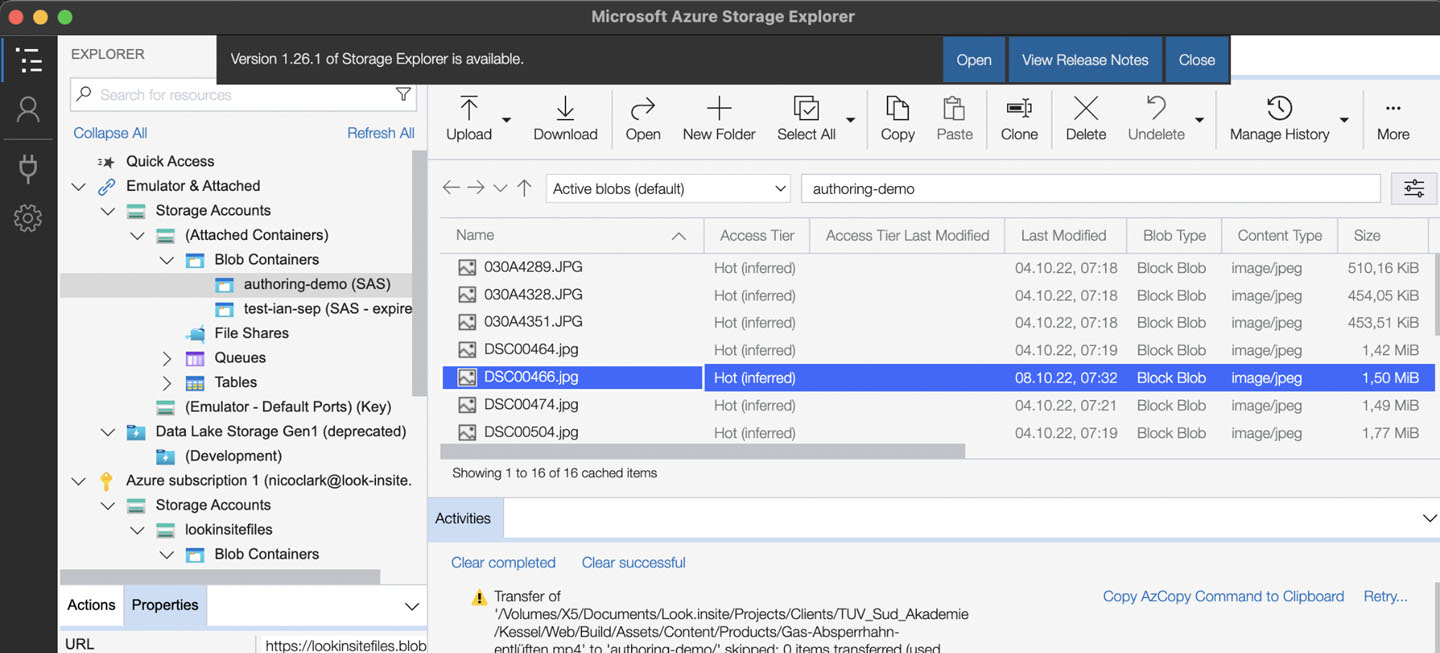This screenshot has height=653, width=1440.
Task: Open the Select All dropdown arrow
Action: click(850, 120)
